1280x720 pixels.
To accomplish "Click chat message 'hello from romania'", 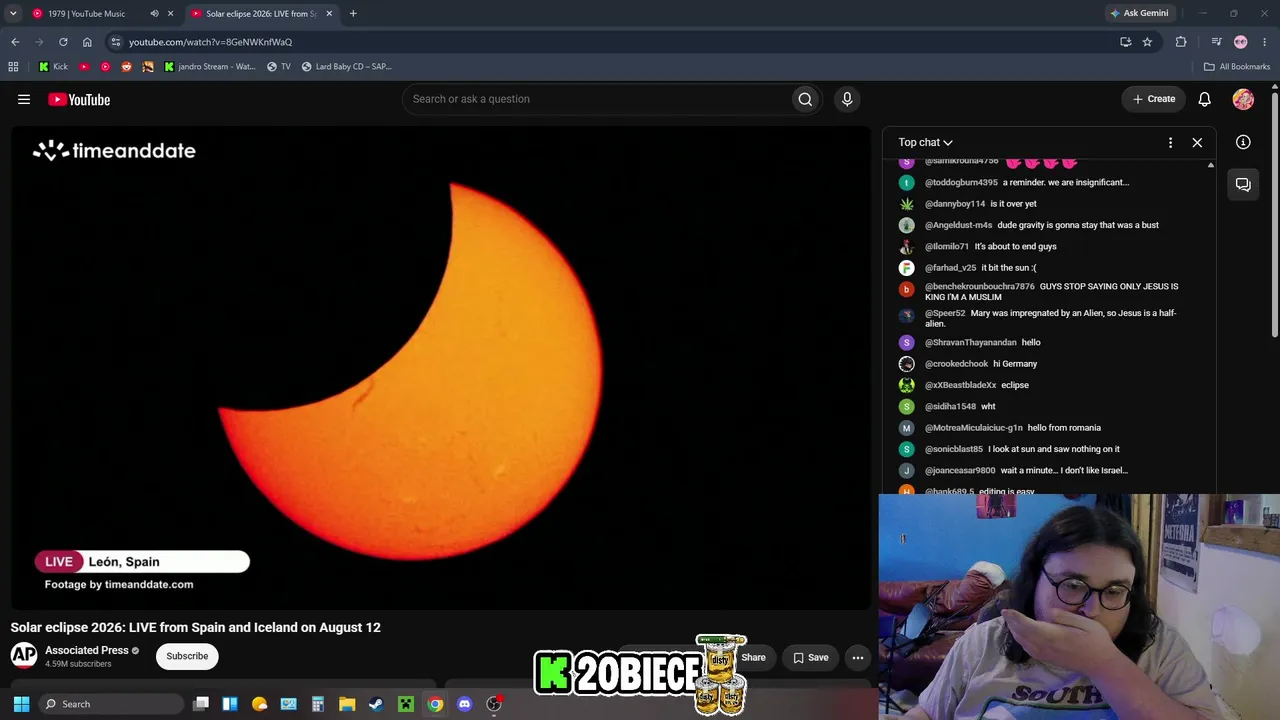I will click(1064, 428).
